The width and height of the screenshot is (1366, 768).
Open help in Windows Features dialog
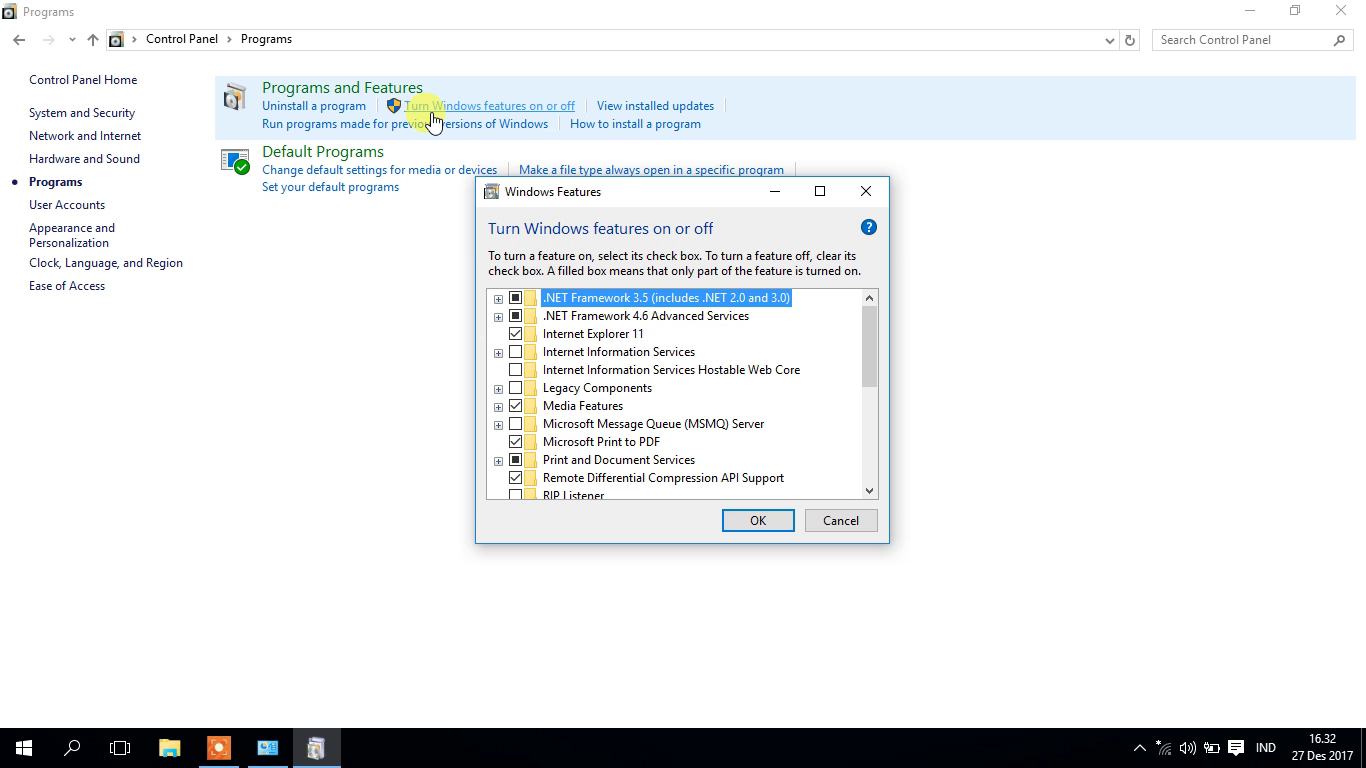(x=868, y=227)
